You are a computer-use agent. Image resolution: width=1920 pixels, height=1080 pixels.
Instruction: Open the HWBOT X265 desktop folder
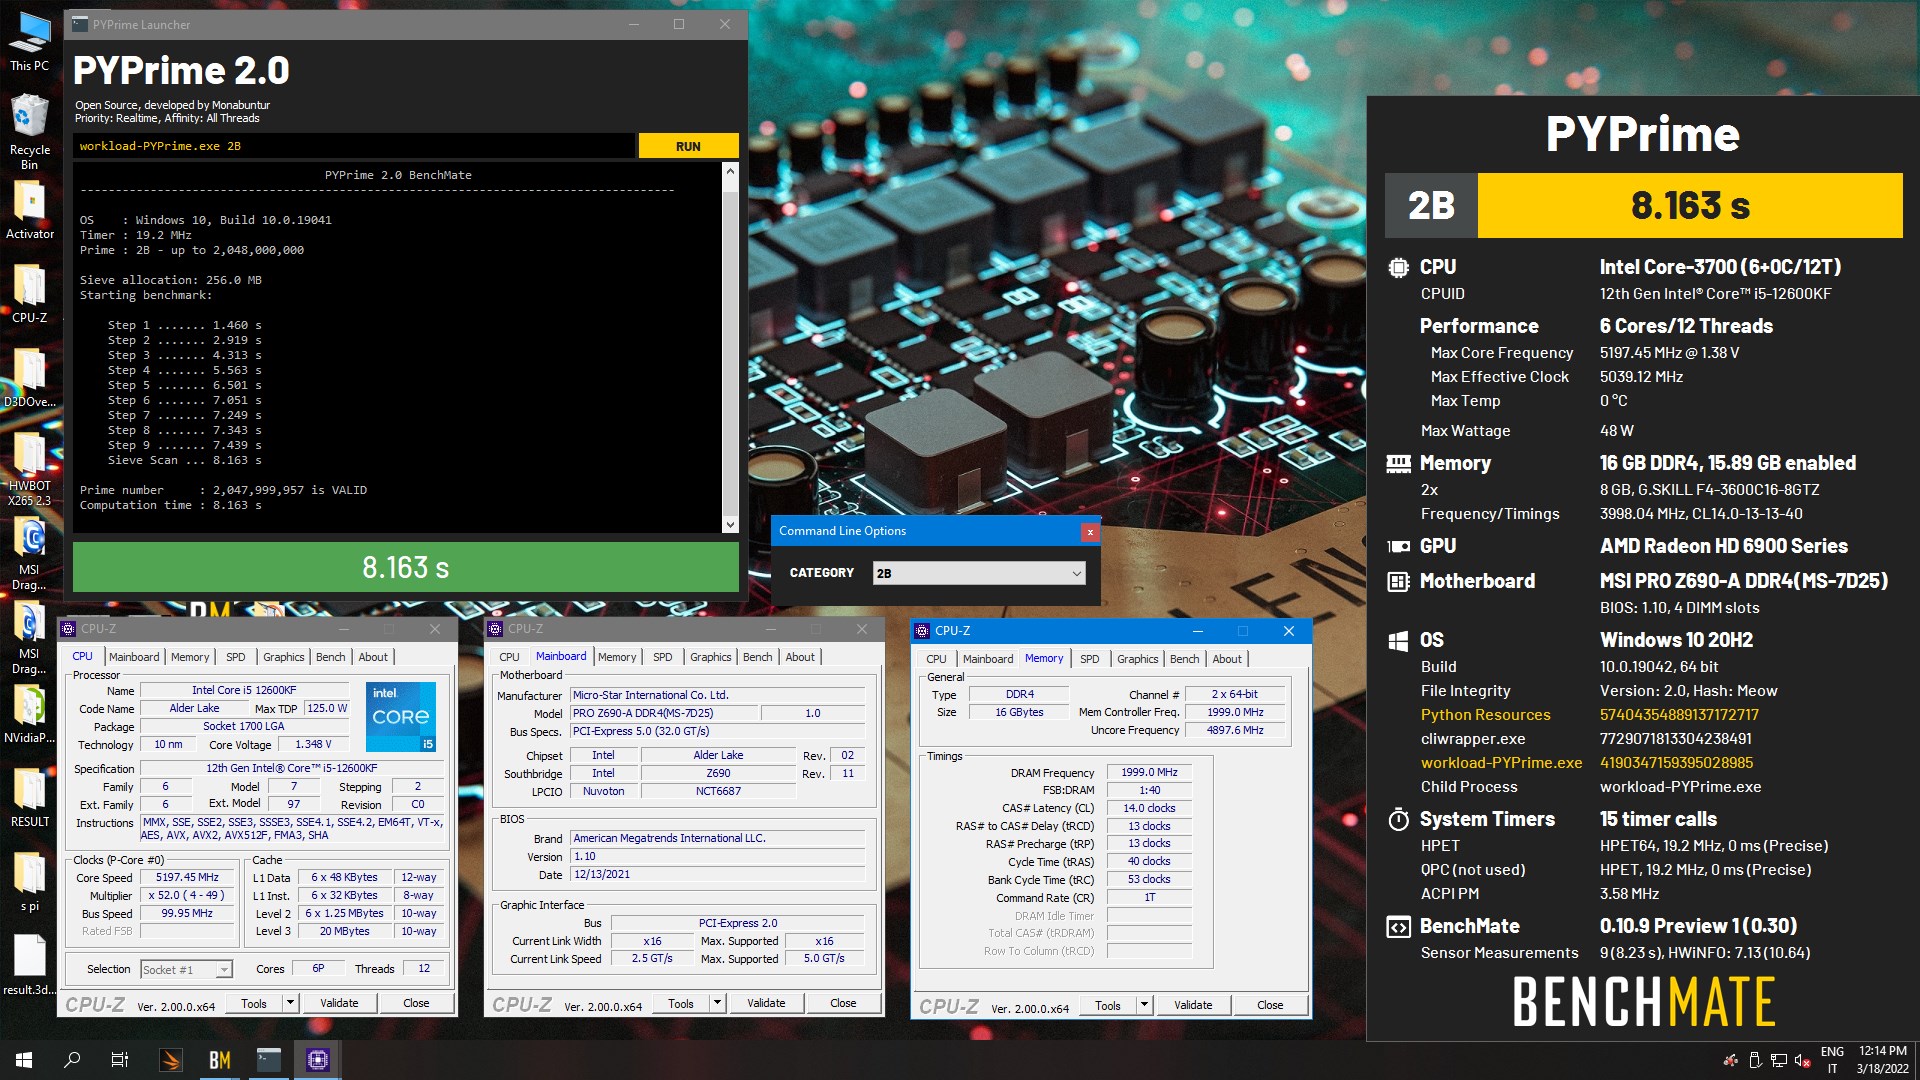[30, 468]
